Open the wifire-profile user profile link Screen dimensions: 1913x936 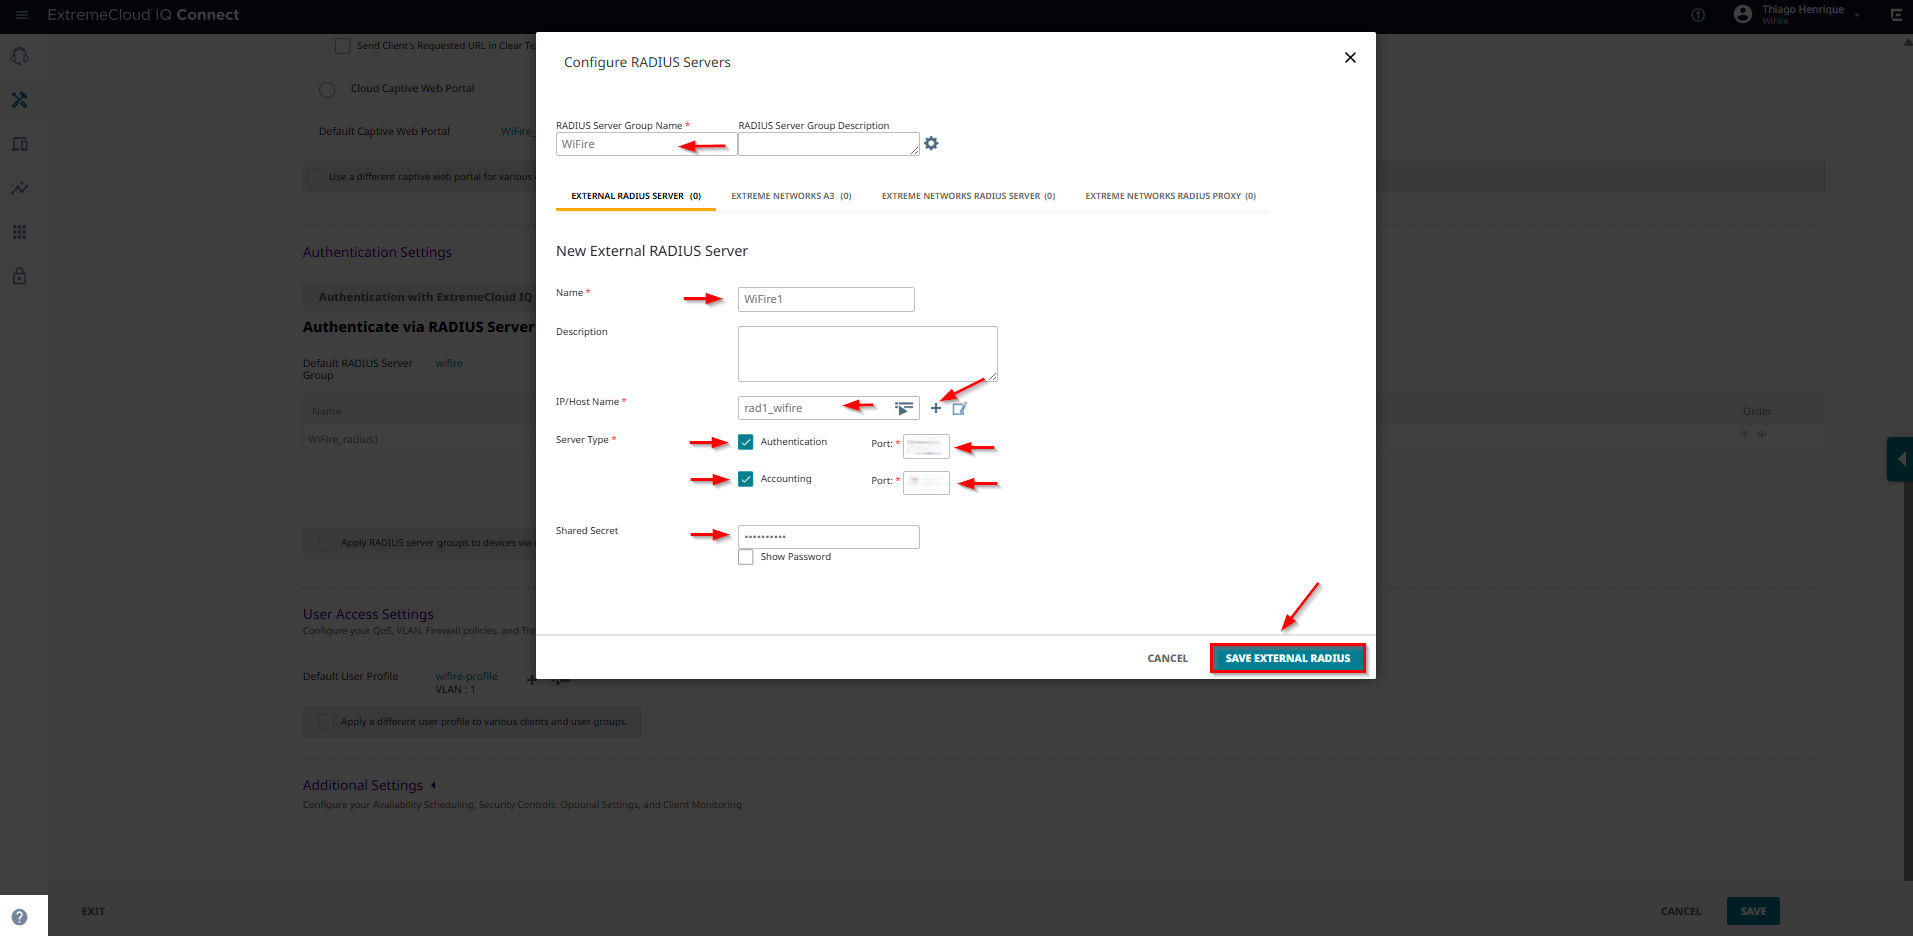(x=466, y=676)
